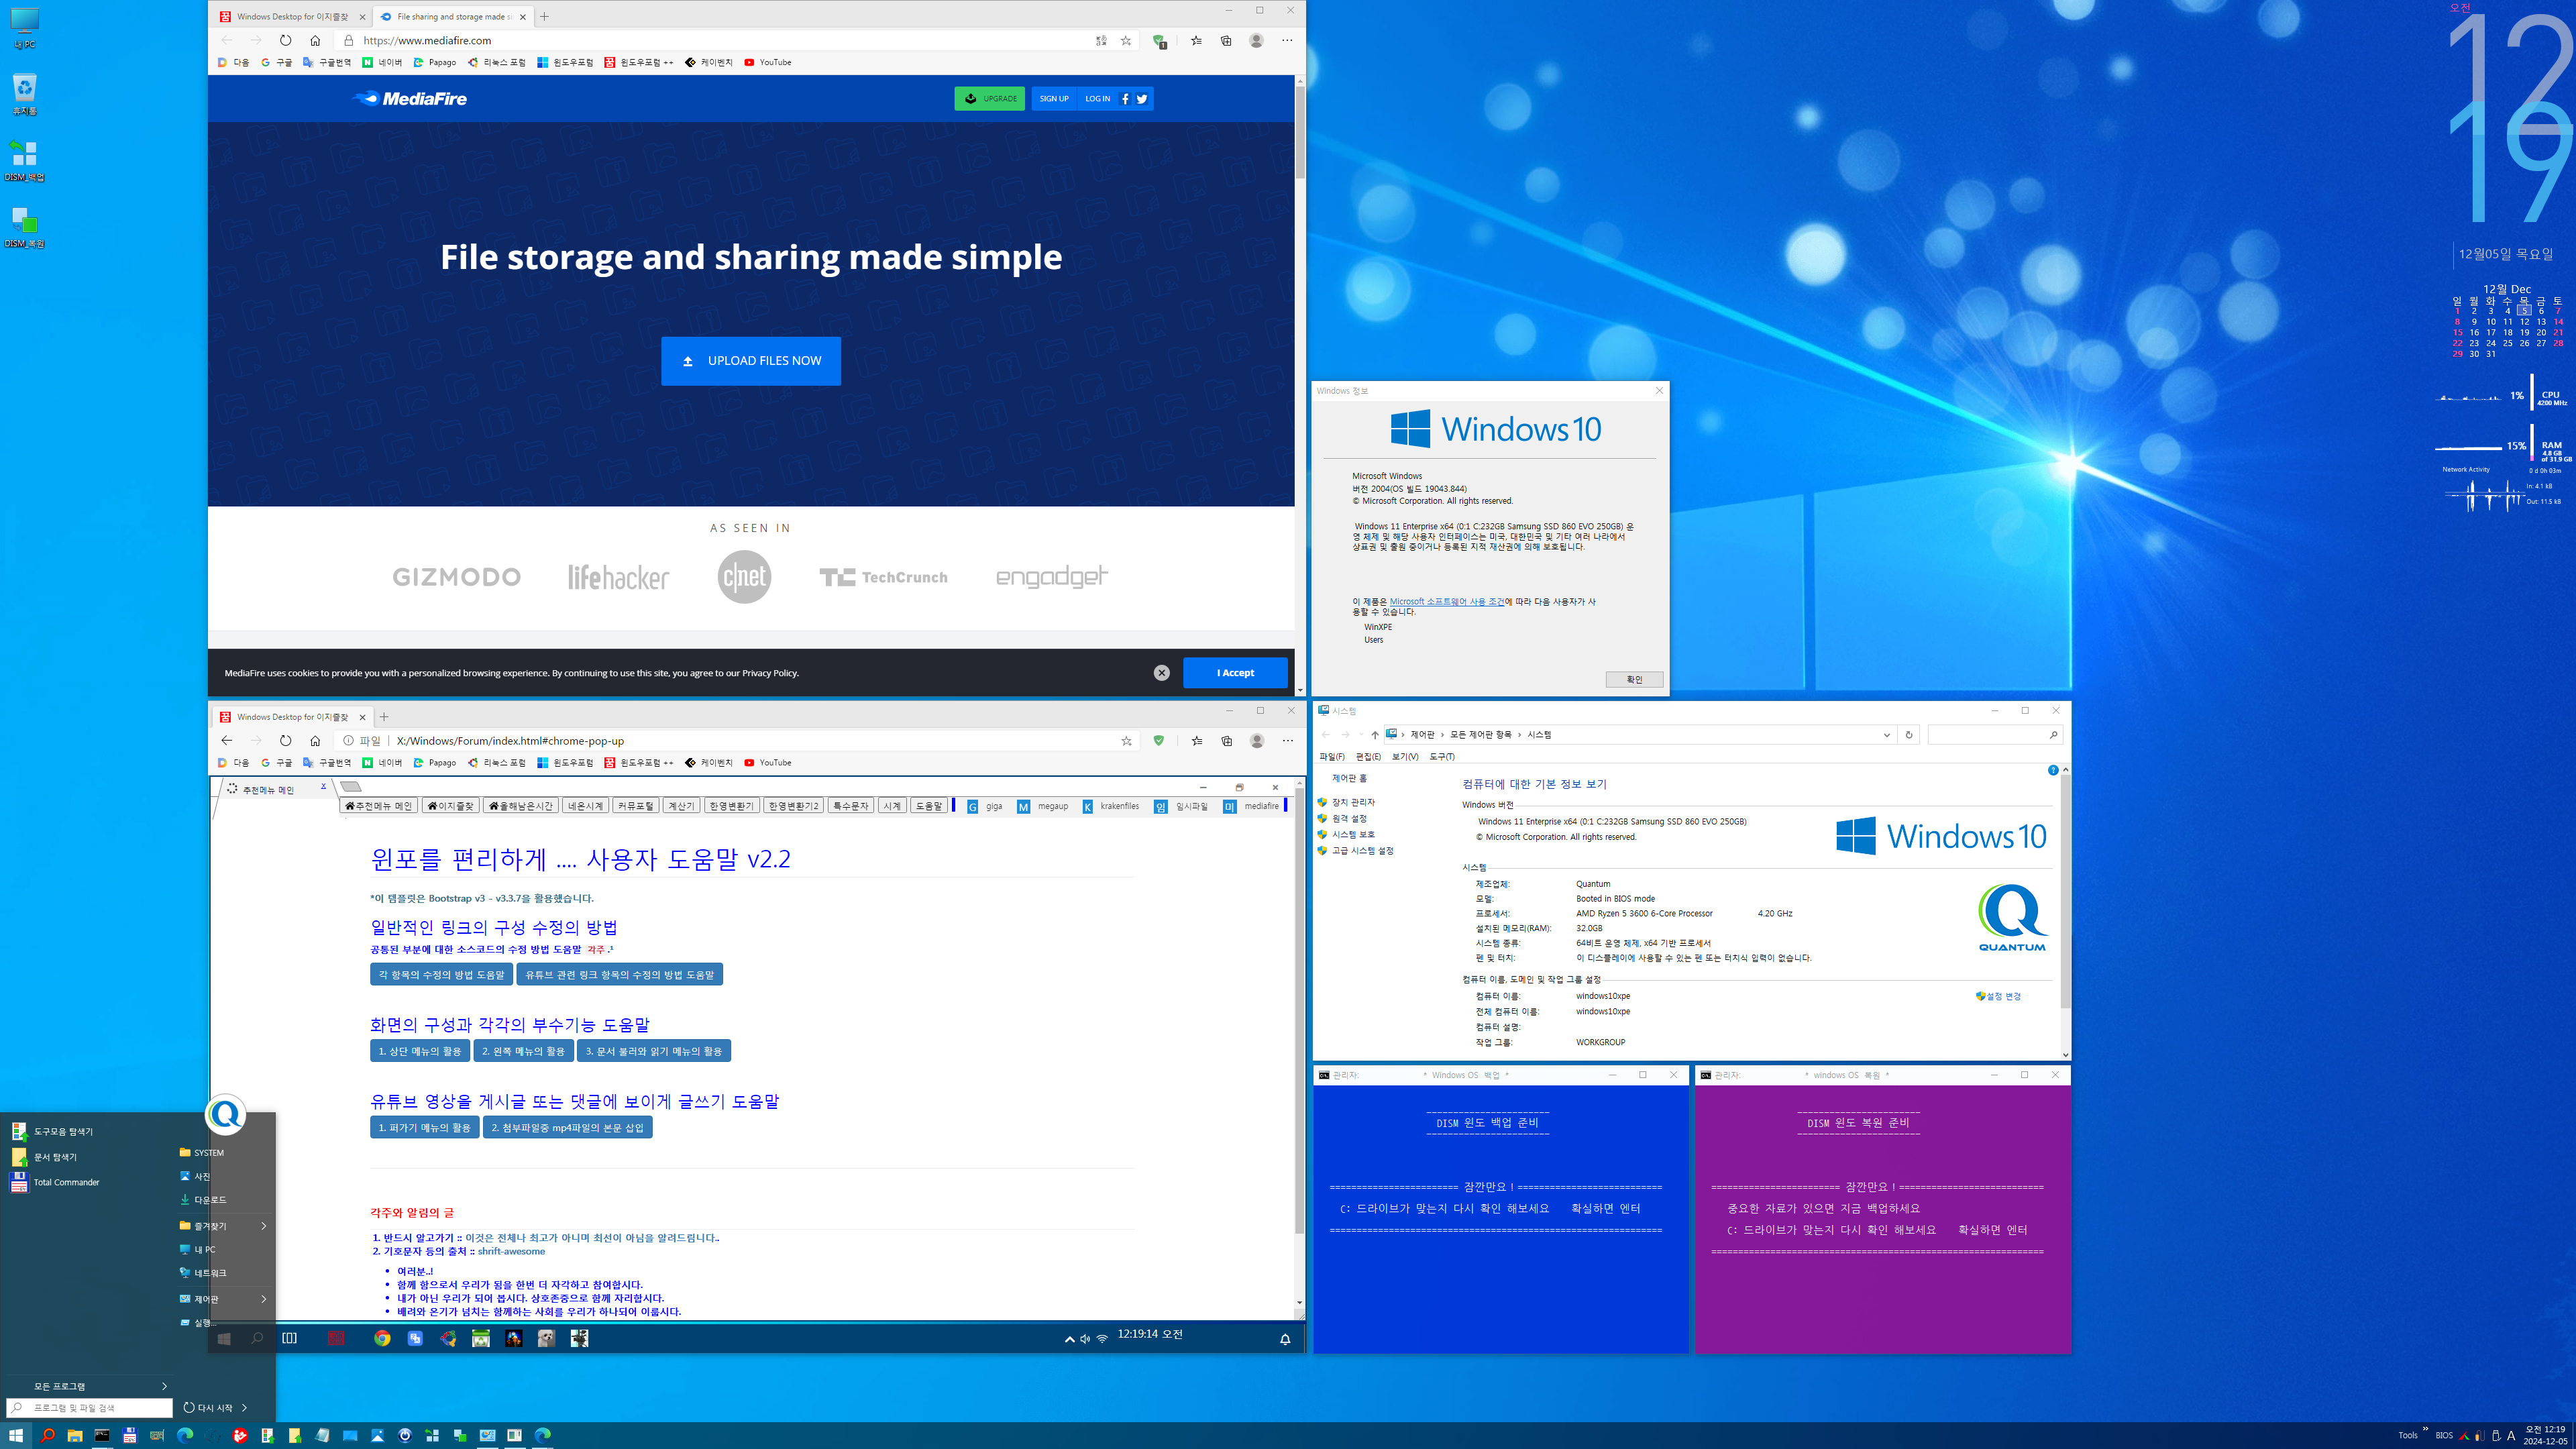Click the green shield extension icon in the lower Edge
This screenshot has height=1449, width=2576.
pyautogui.click(x=1158, y=741)
